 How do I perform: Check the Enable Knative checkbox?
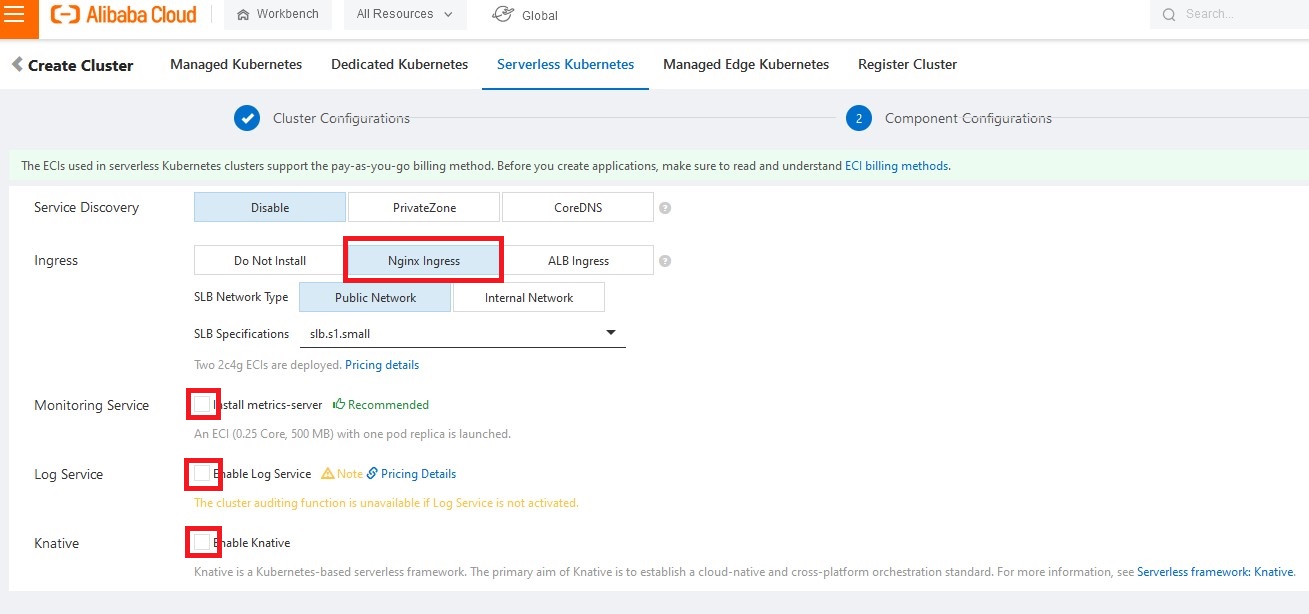pyautogui.click(x=203, y=542)
